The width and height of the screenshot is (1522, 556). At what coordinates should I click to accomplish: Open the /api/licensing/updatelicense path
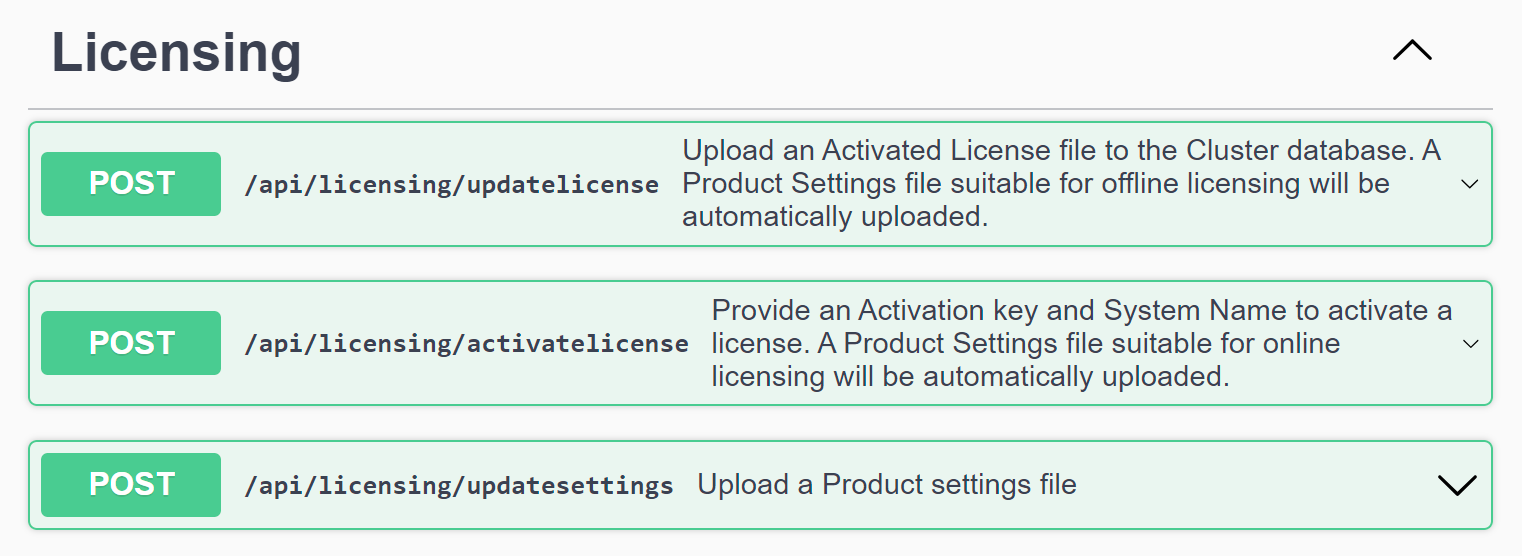(451, 185)
